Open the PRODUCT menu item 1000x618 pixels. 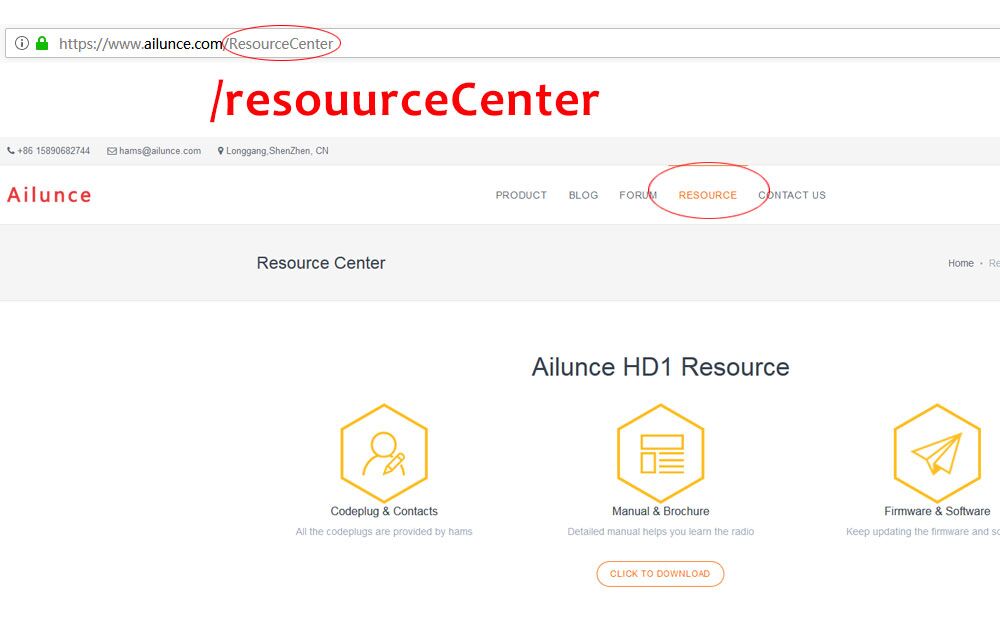(521, 195)
